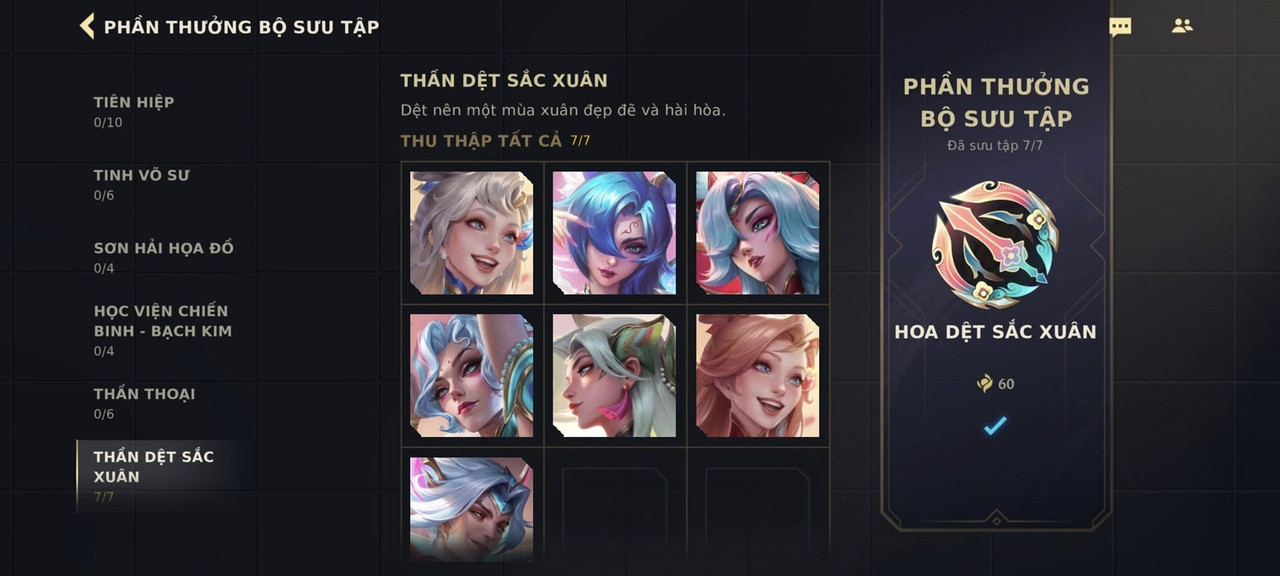Select the Thần Thoại collection
Image resolution: width=1280 pixels, height=576 pixels.
pyautogui.click(x=144, y=403)
